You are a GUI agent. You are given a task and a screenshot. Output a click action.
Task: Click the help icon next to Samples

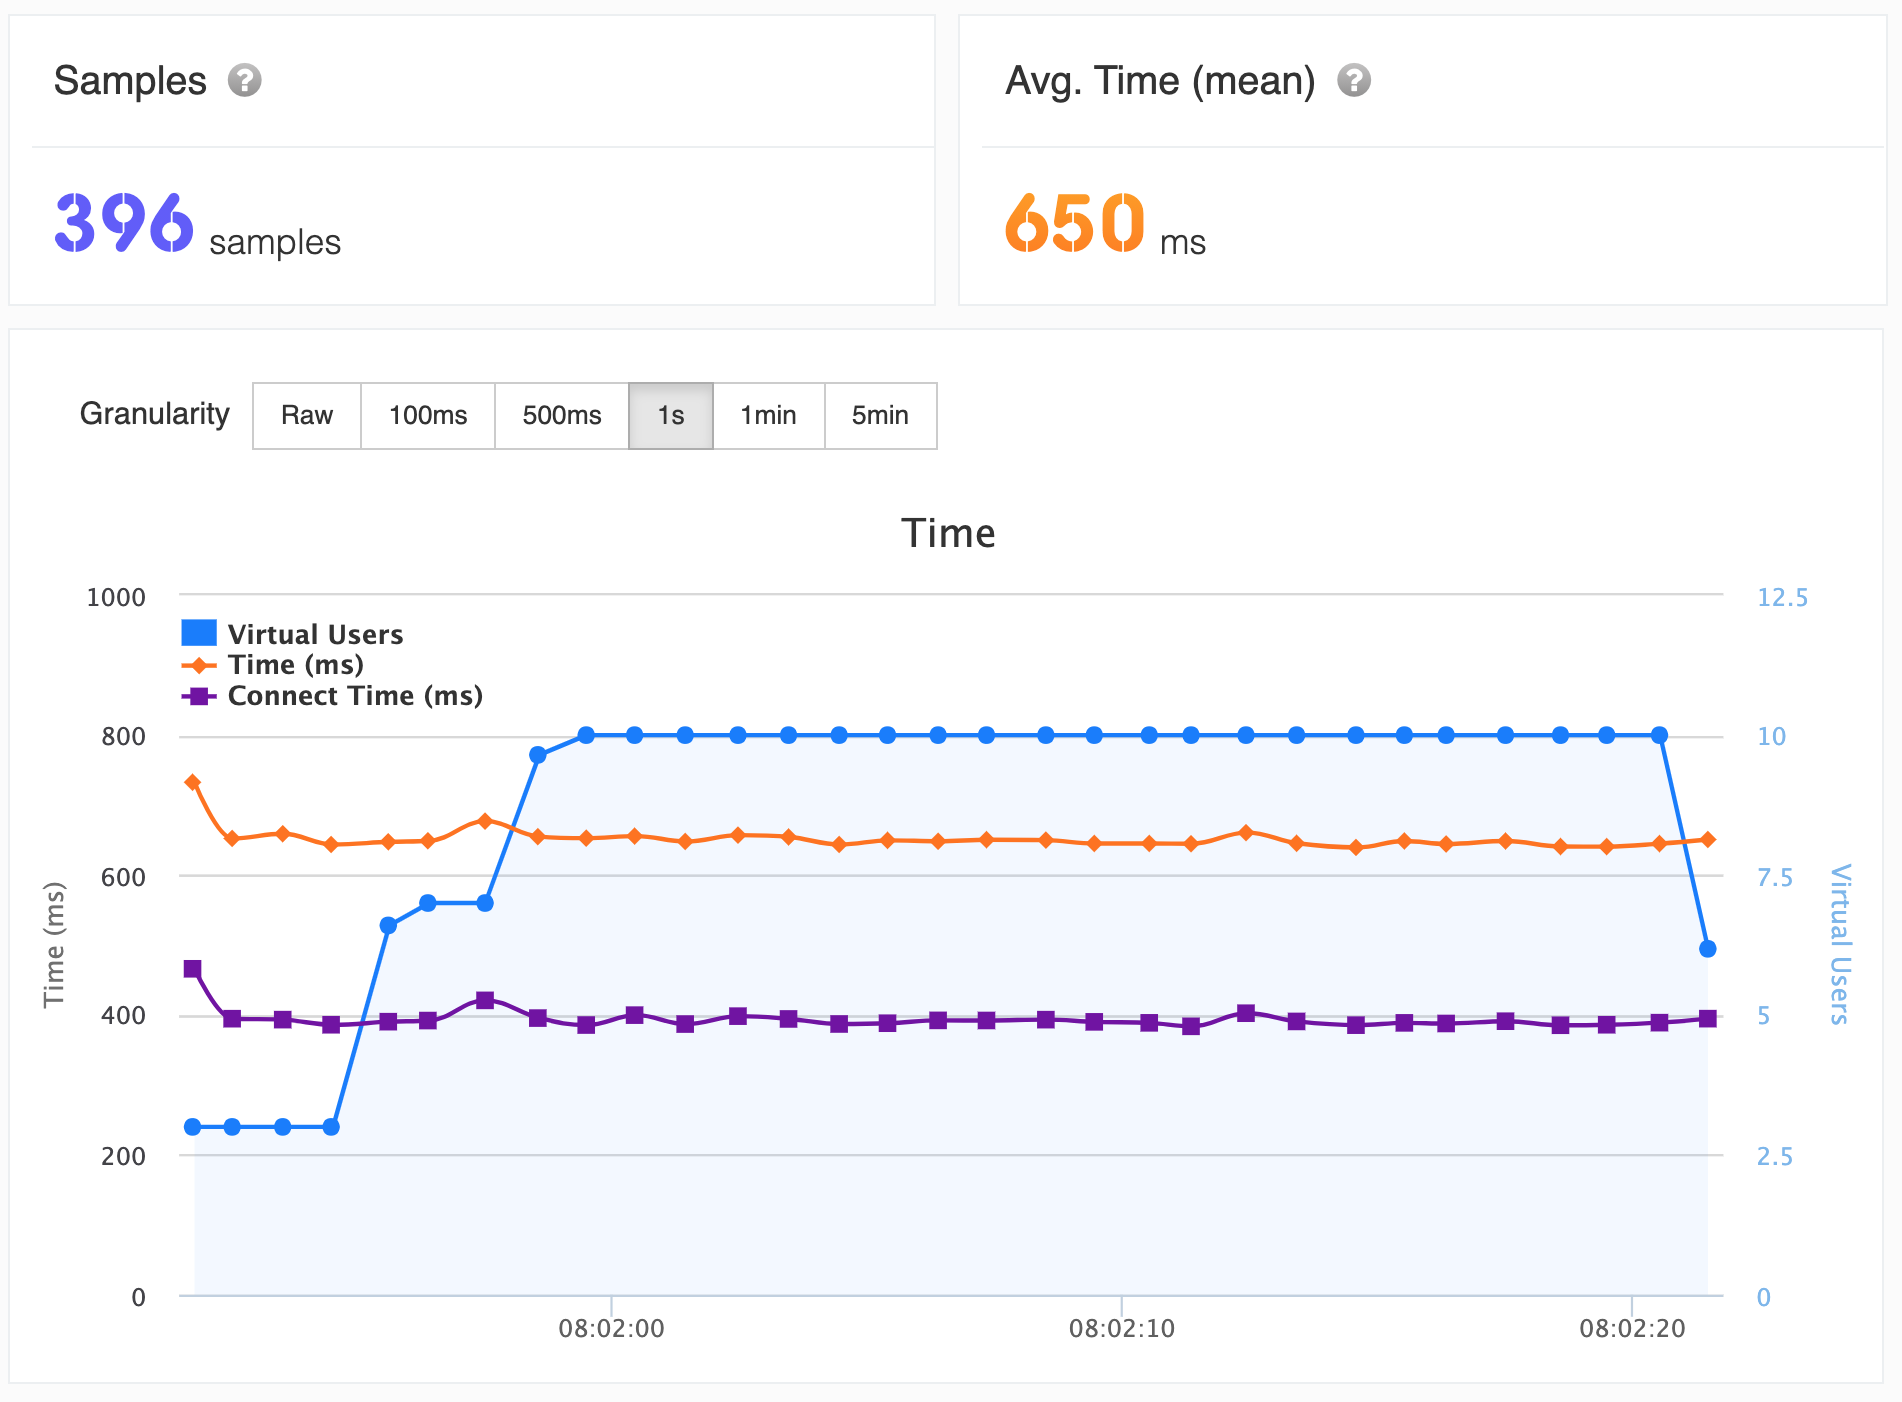coord(244,80)
